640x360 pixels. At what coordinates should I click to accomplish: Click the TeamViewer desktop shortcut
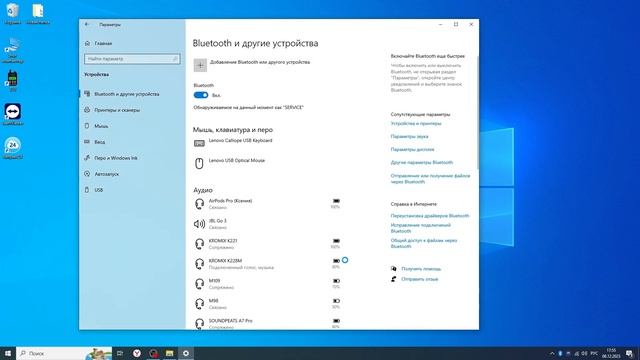[13, 114]
